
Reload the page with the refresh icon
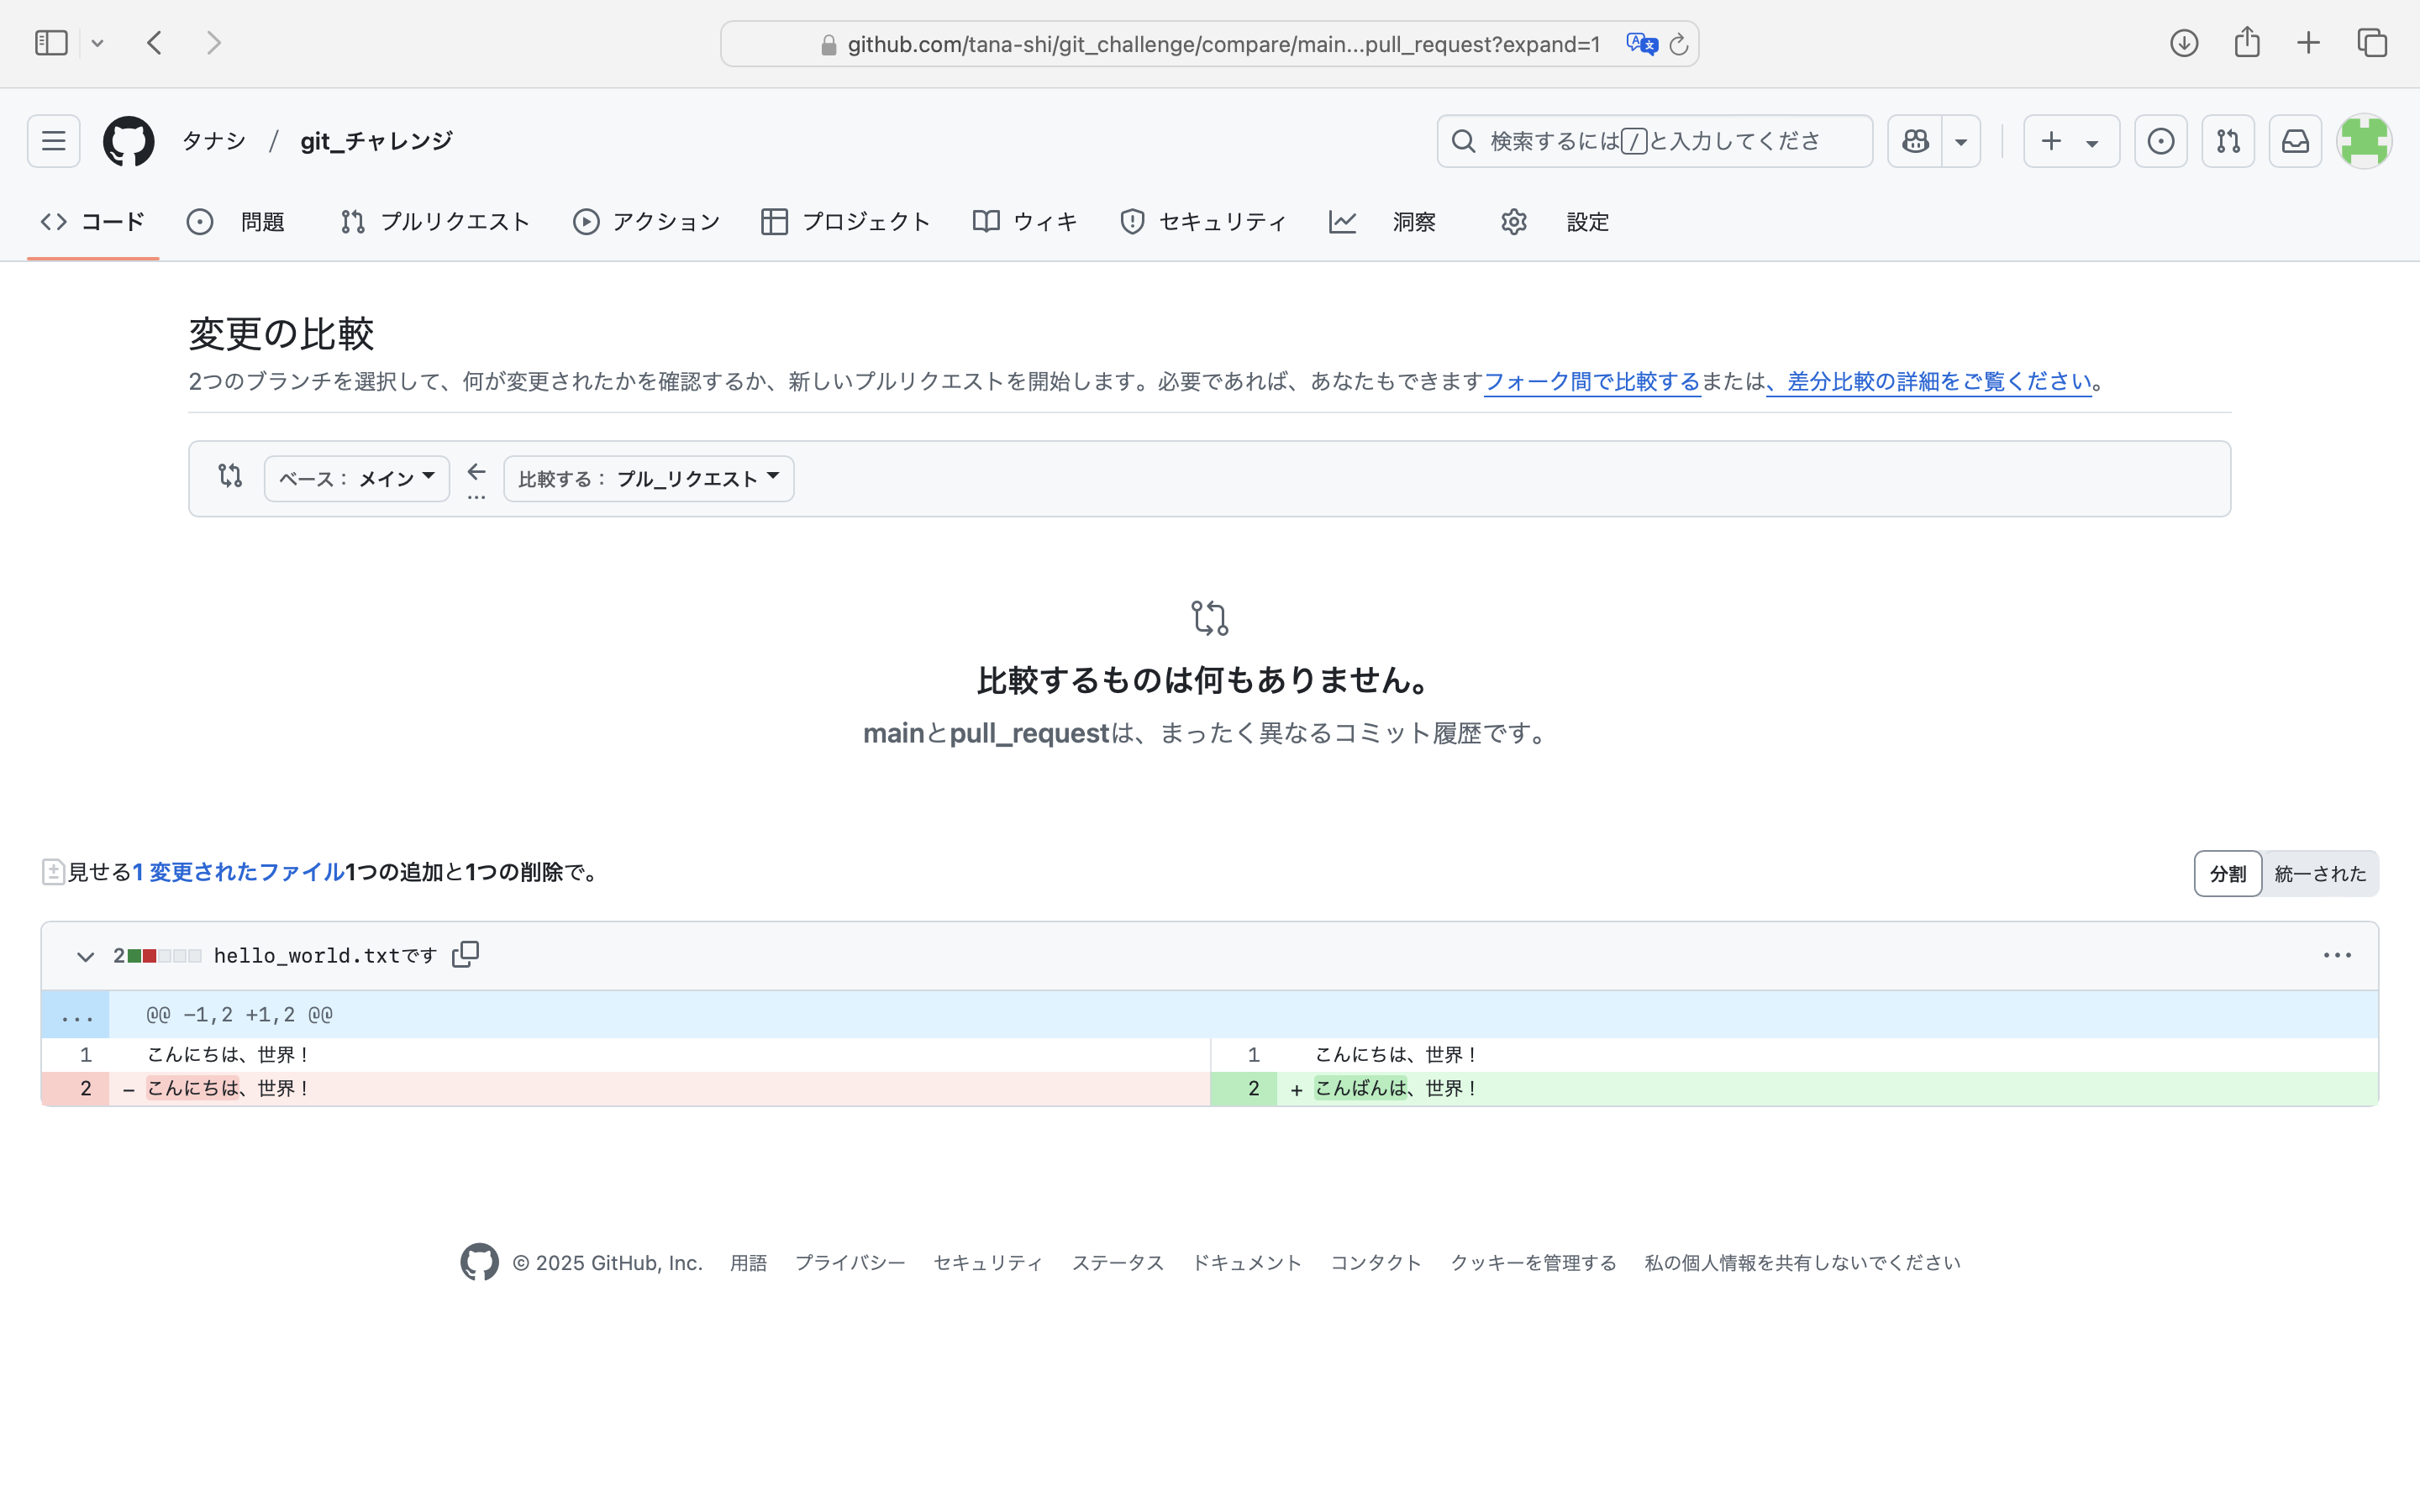pyautogui.click(x=1679, y=44)
